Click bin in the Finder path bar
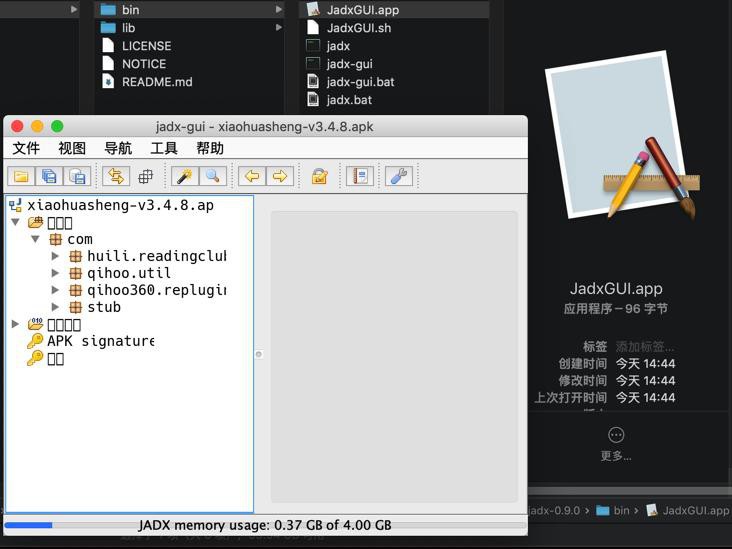The image size is (732, 549). pos(613,511)
